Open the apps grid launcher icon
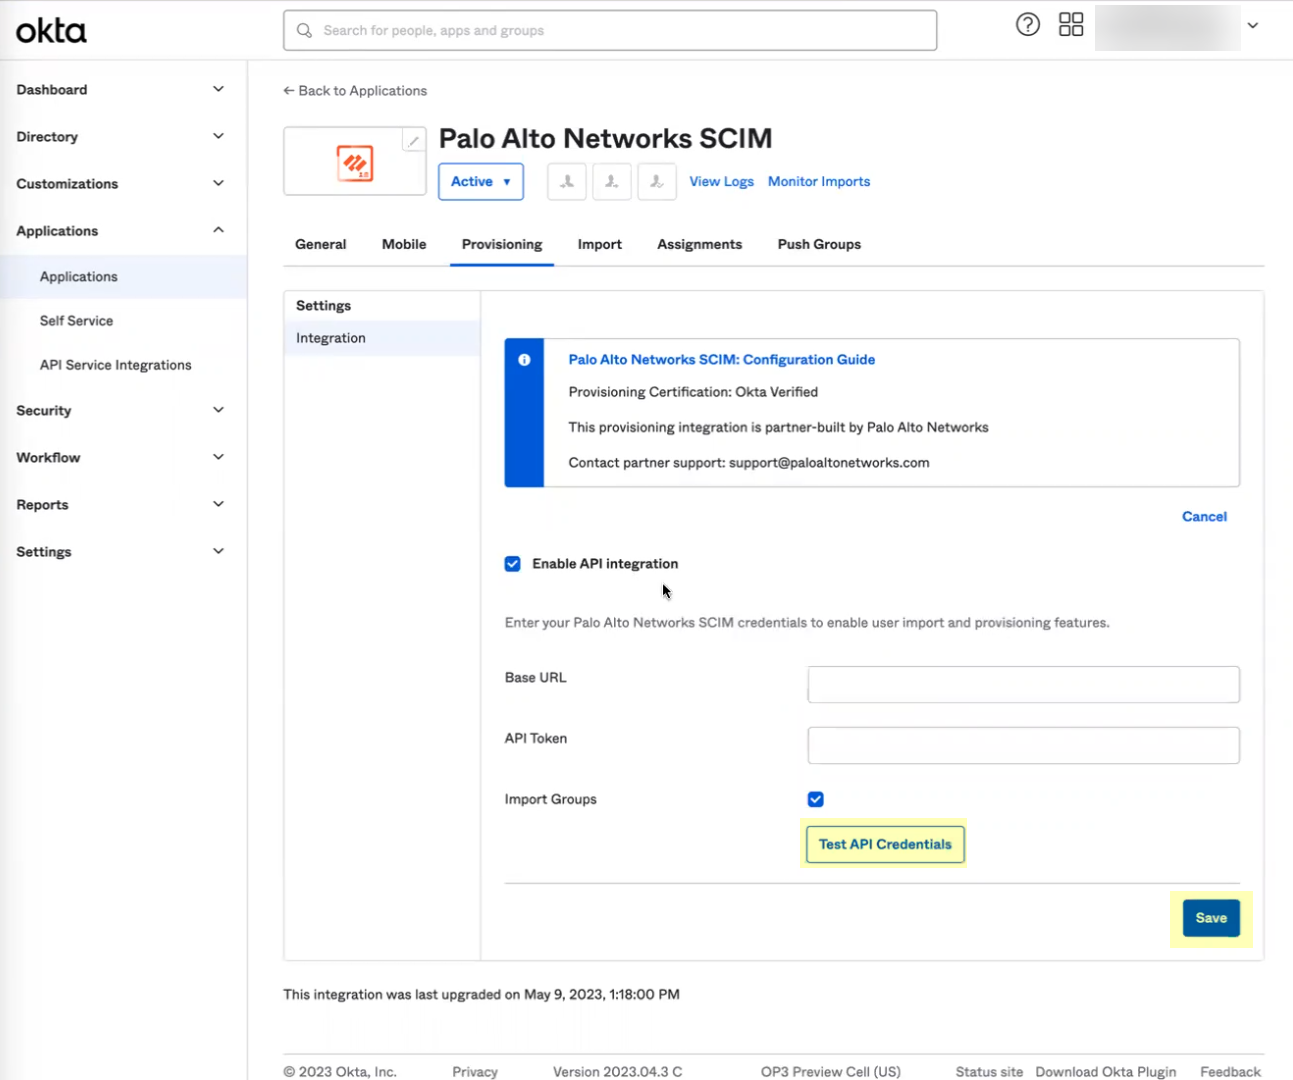Viewport: 1293px width, 1080px height. tap(1070, 24)
